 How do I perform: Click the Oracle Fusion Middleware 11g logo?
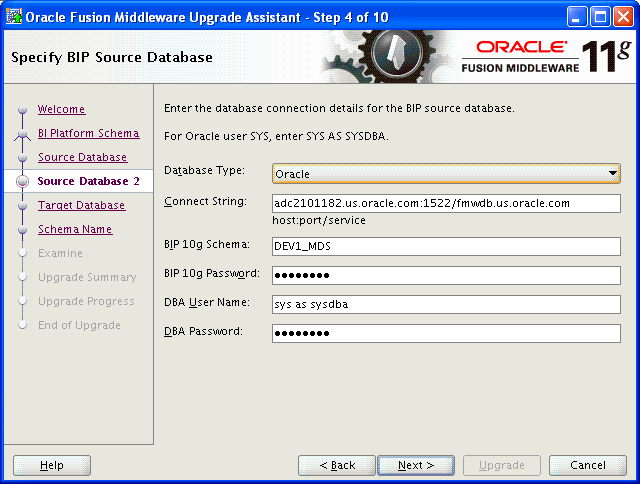[x=546, y=56]
